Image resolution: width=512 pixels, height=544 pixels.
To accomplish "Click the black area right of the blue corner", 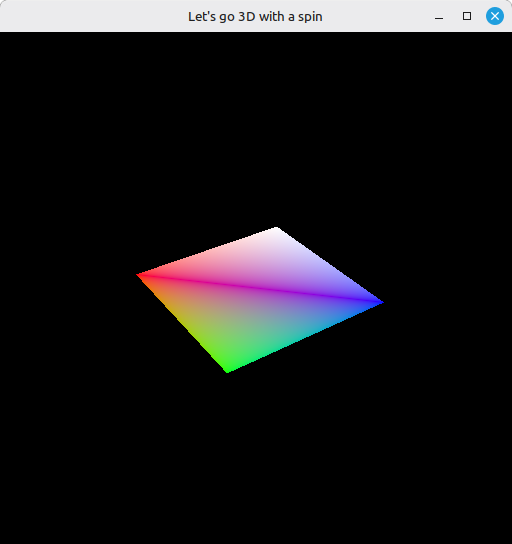I will point(447,303).
